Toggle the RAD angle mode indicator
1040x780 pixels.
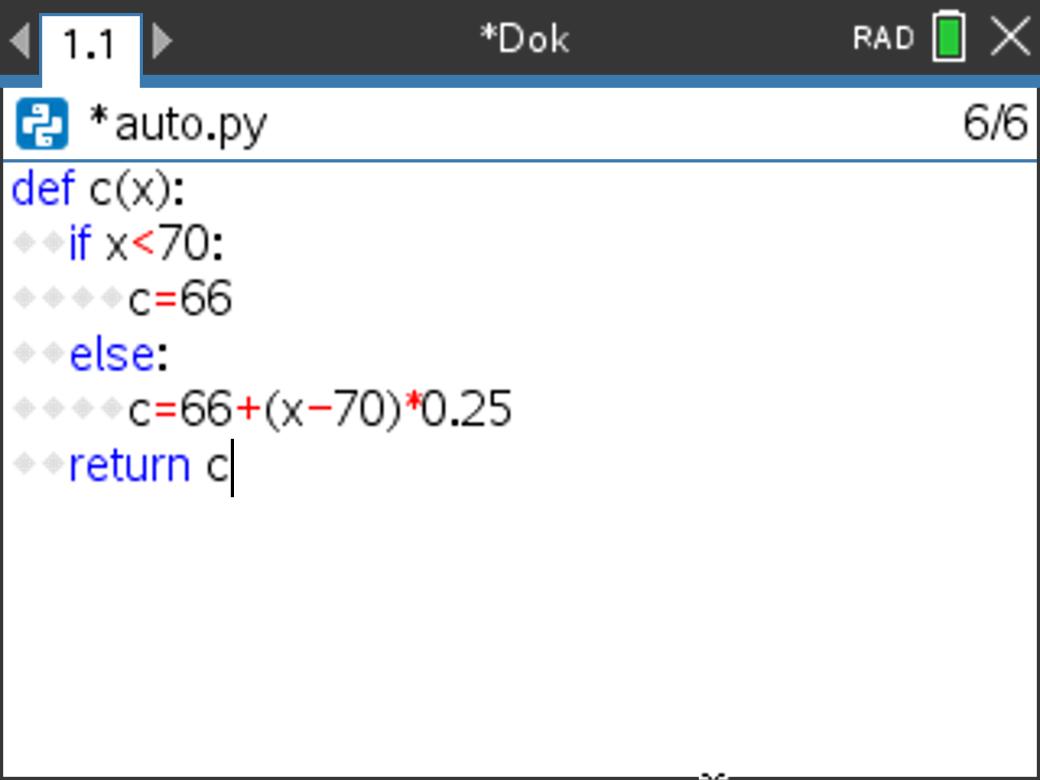click(883, 39)
